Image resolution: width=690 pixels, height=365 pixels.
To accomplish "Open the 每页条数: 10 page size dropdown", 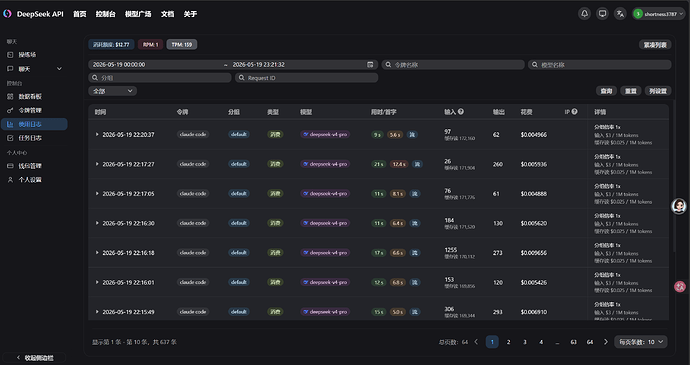I will (x=641, y=342).
